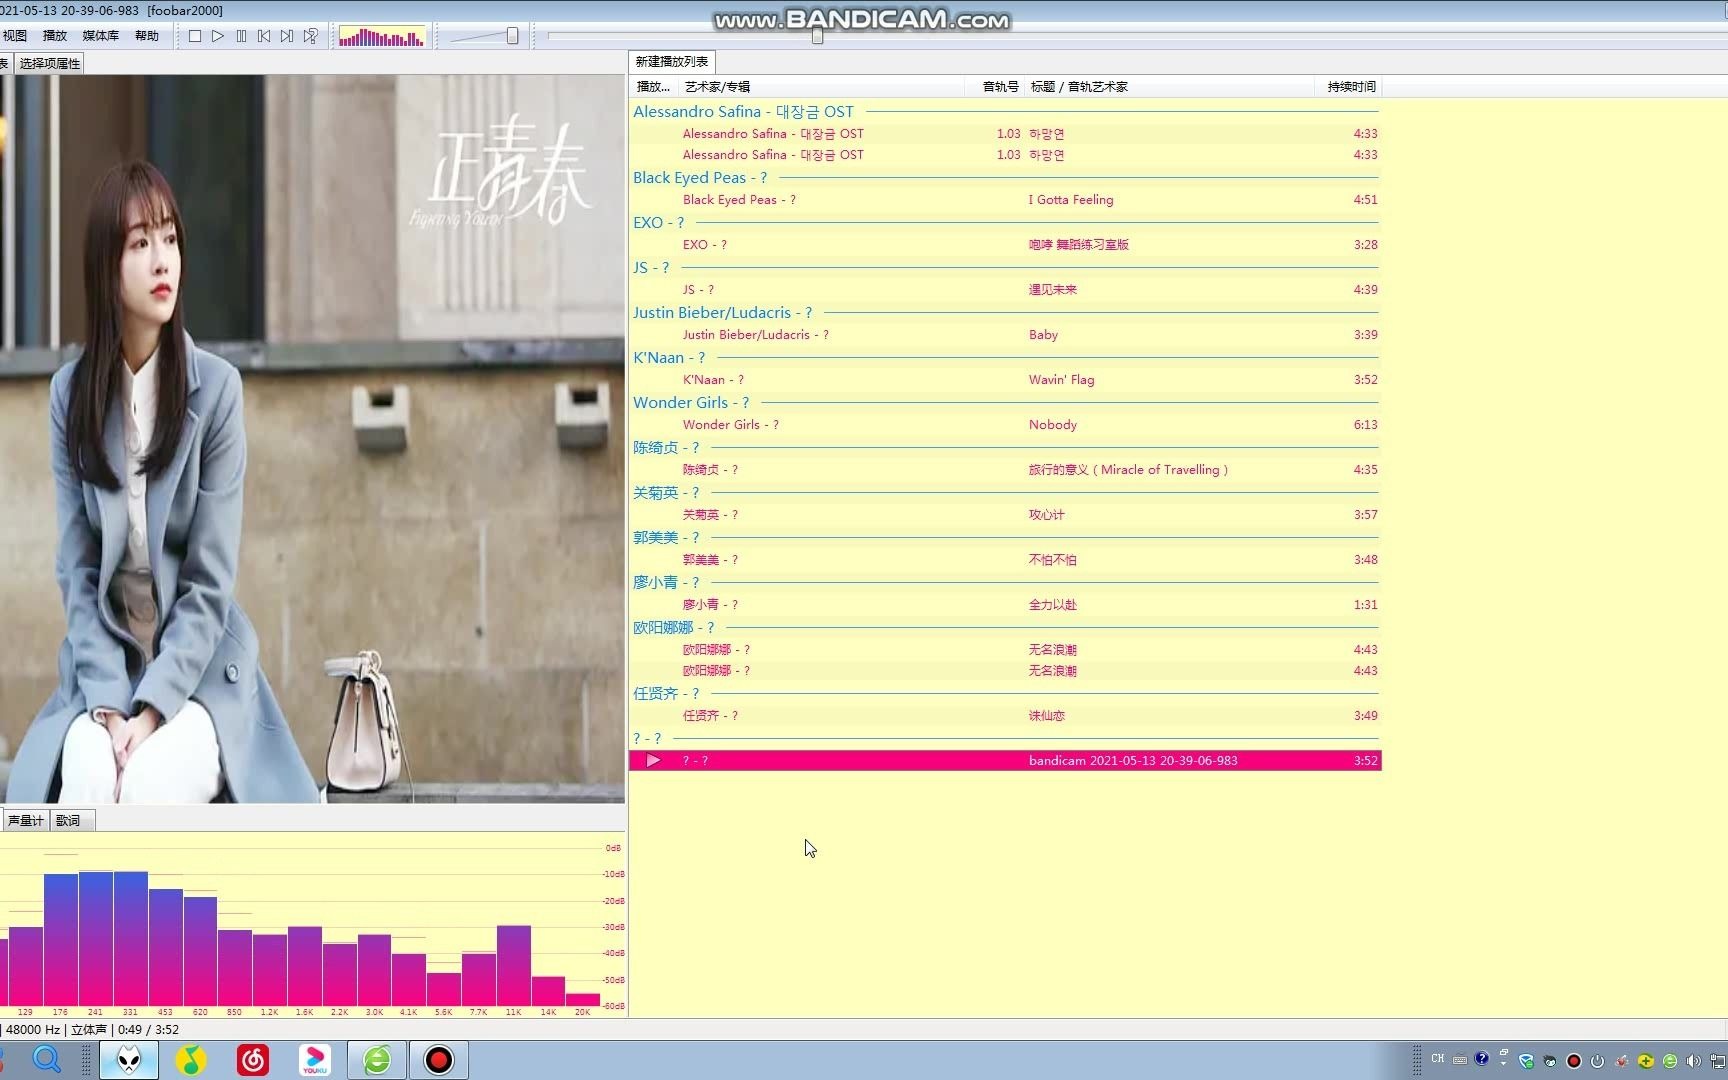Screen dimensions: 1728x1080
Task: Play a random track with the toolbar button
Action: (x=311, y=36)
